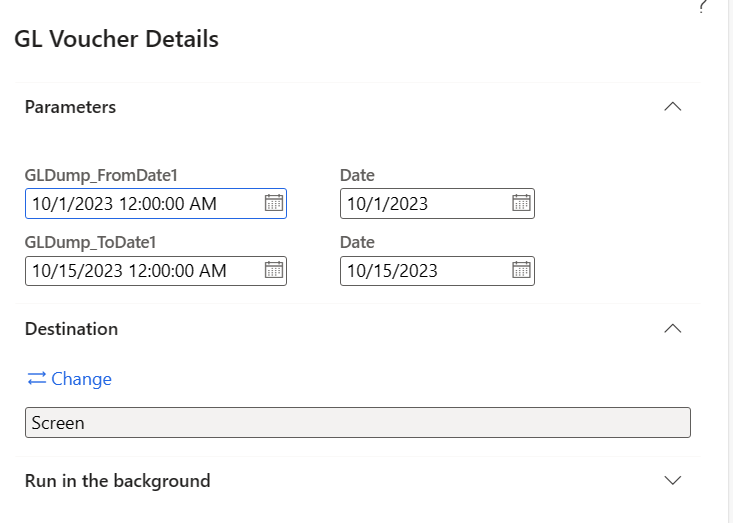Image resolution: width=733 pixels, height=523 pixels.
Task: Click the Change destination link text
Action: click(x=81, y=379)
